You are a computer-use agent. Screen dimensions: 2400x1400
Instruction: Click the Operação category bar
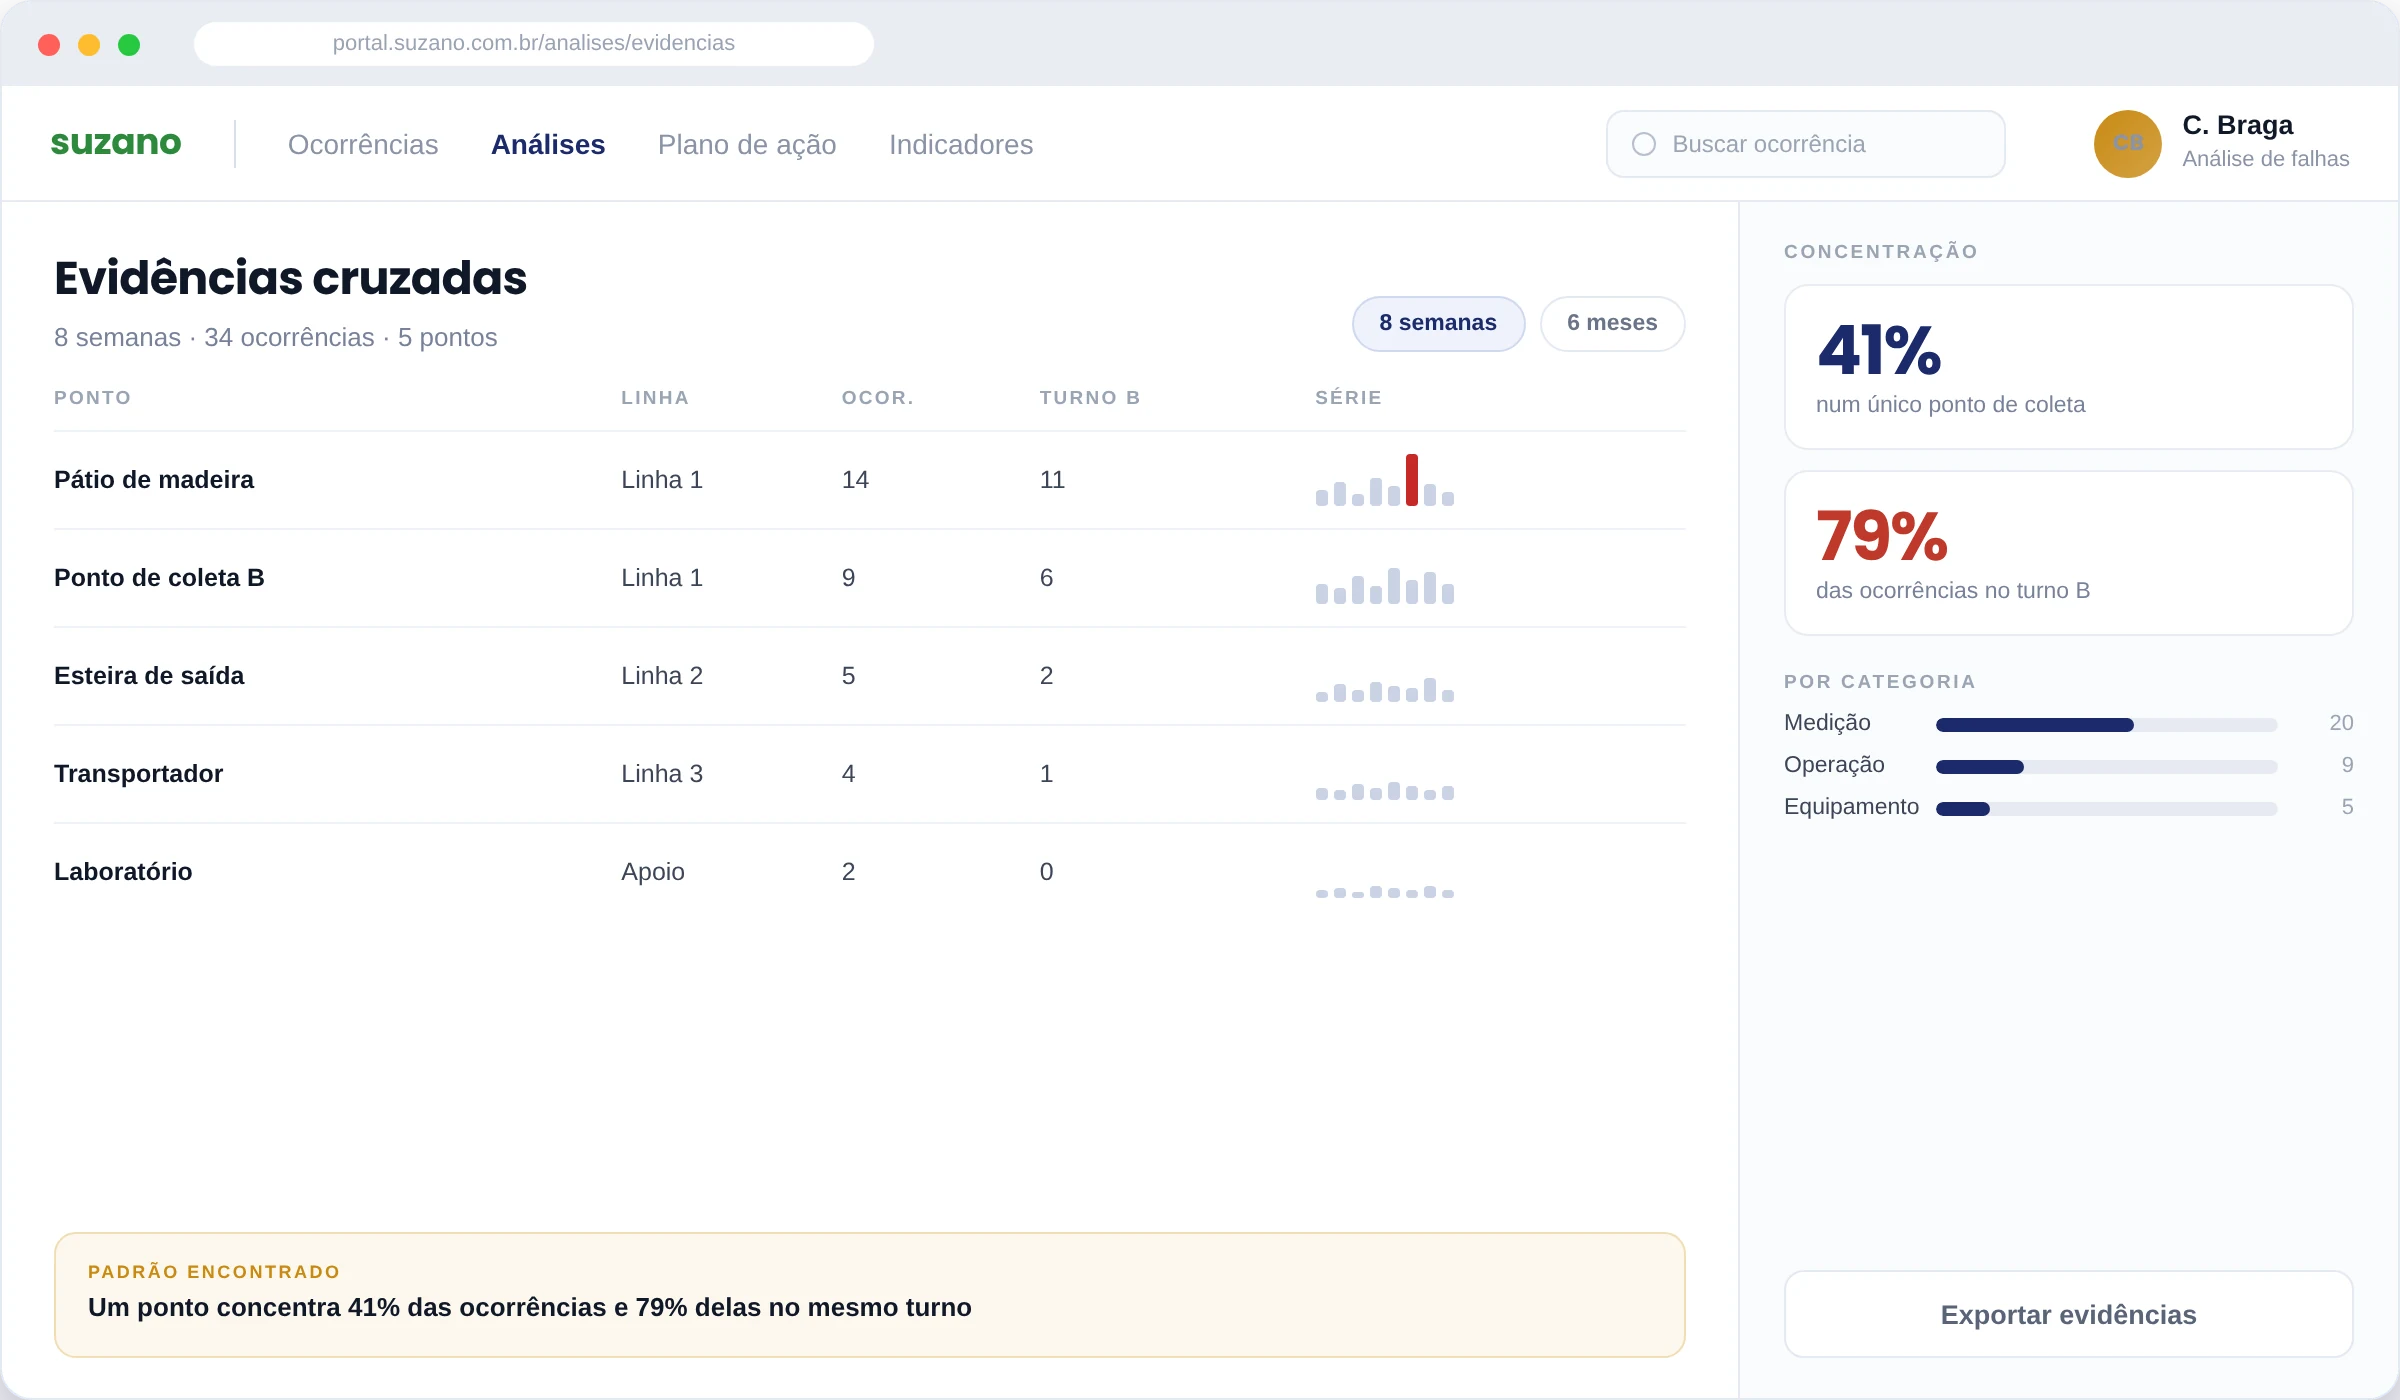coord(2106,766)
